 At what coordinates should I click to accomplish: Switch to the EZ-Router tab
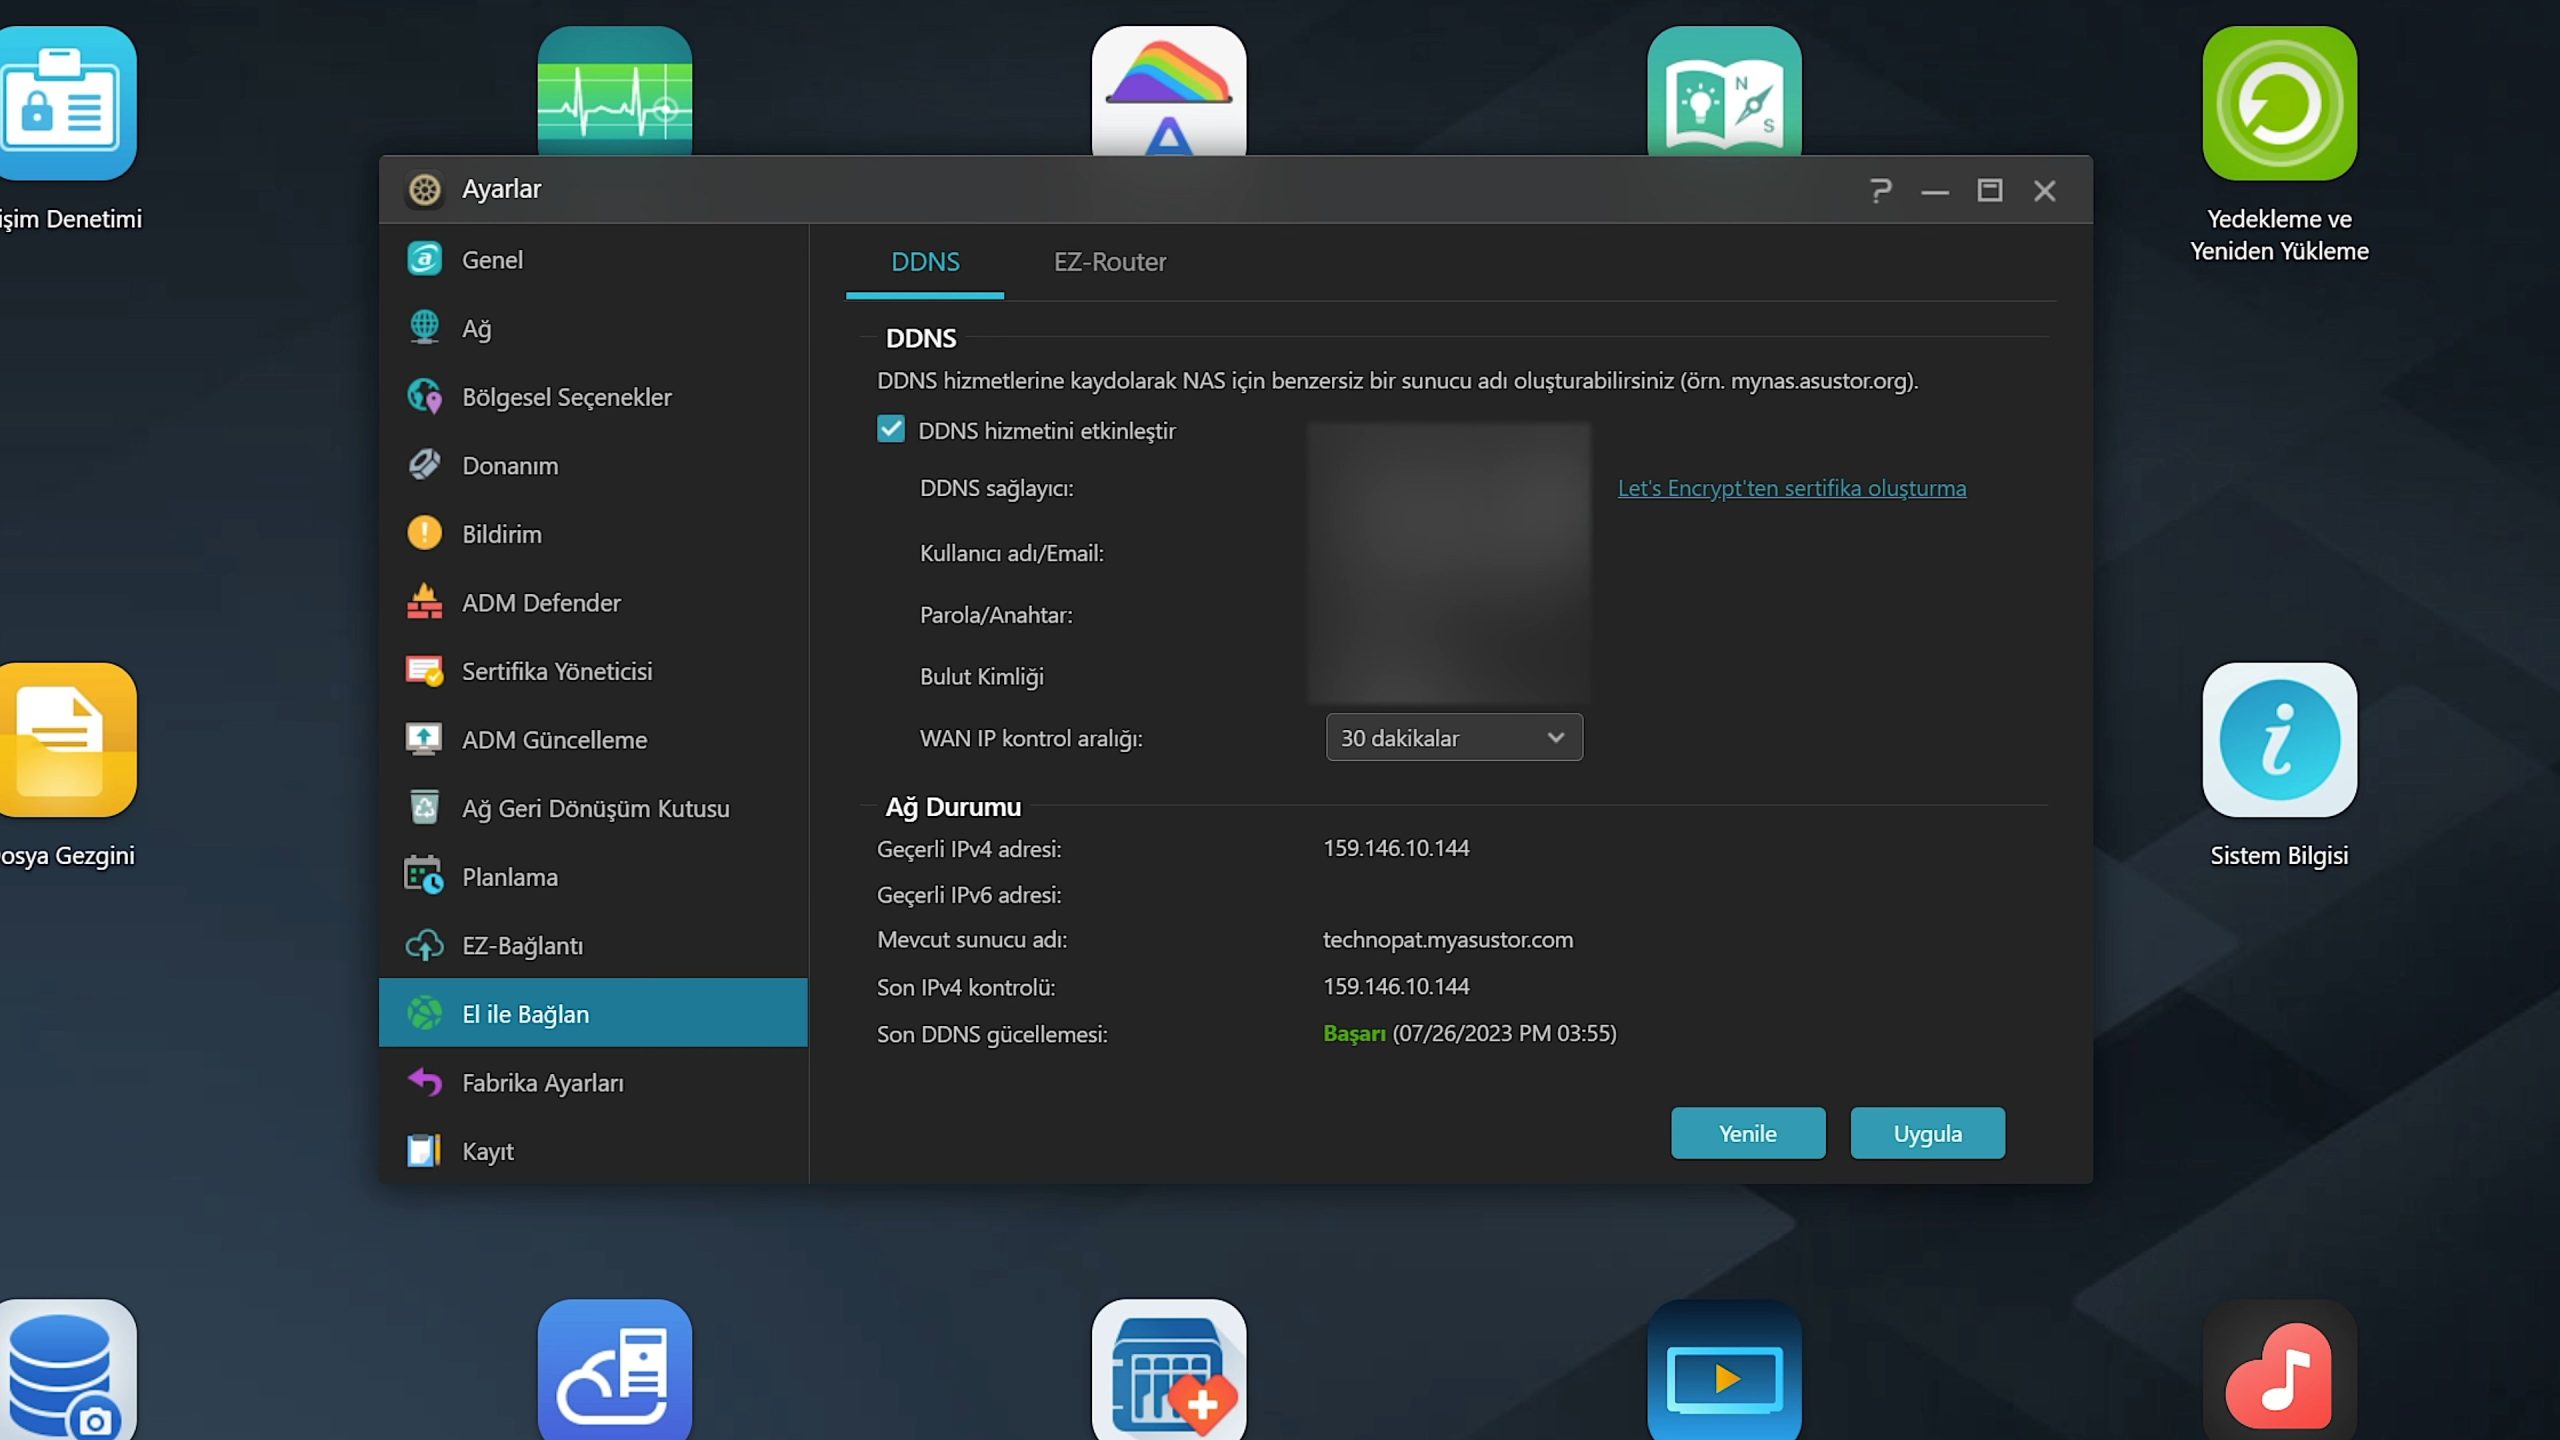(1109, 262)
